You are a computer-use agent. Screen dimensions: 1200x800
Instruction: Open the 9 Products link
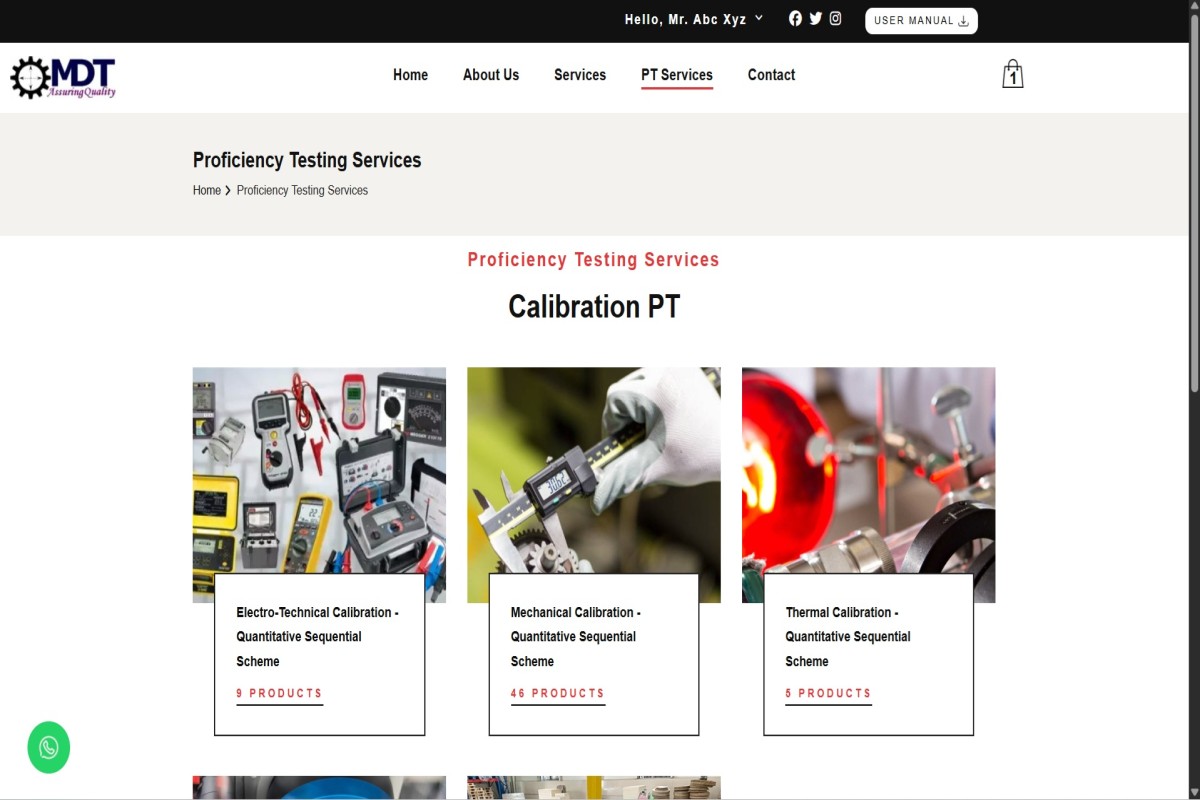[x=279, y=694]
